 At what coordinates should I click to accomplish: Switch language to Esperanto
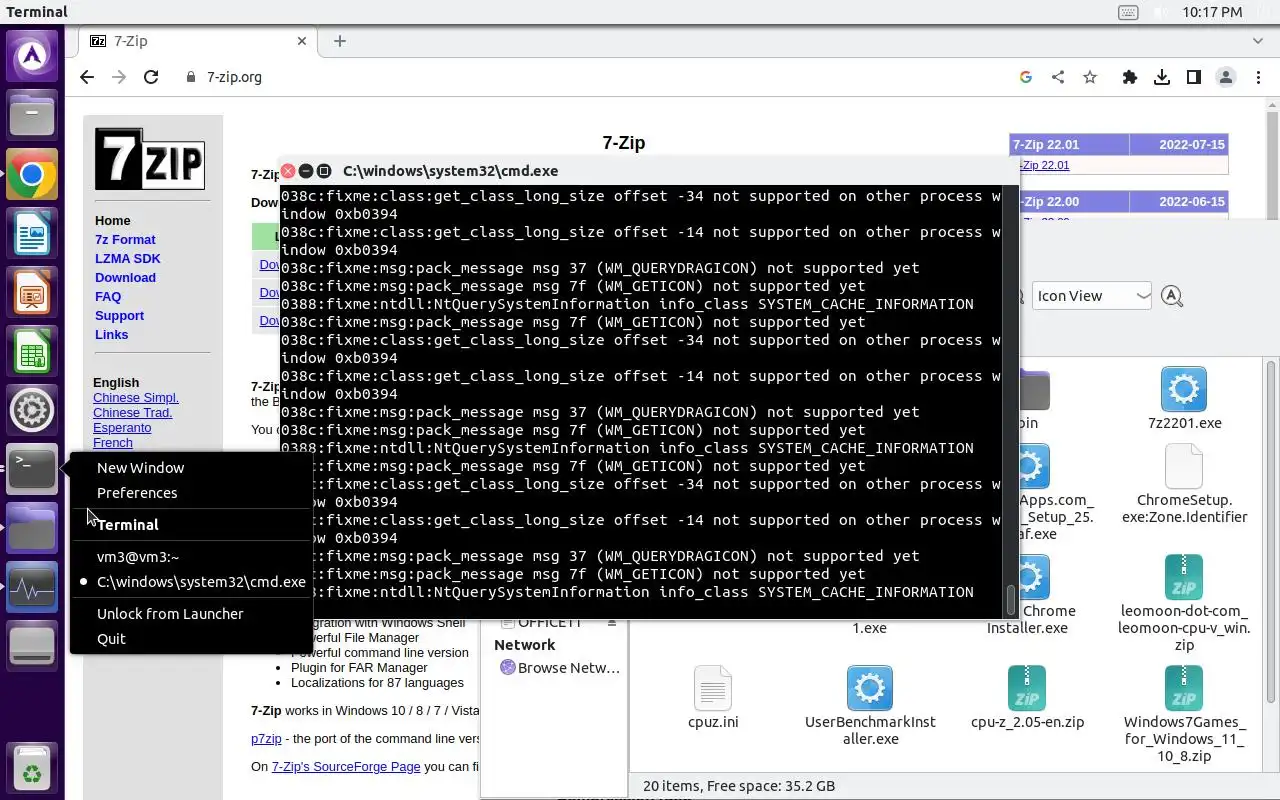click(x=122, y=428)
